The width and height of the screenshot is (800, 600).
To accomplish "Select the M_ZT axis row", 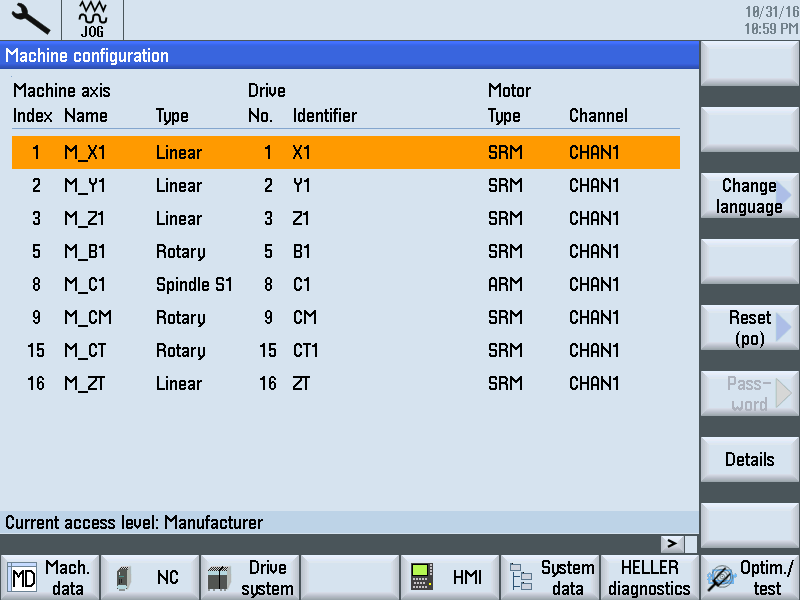I will (x=345, y=384).
